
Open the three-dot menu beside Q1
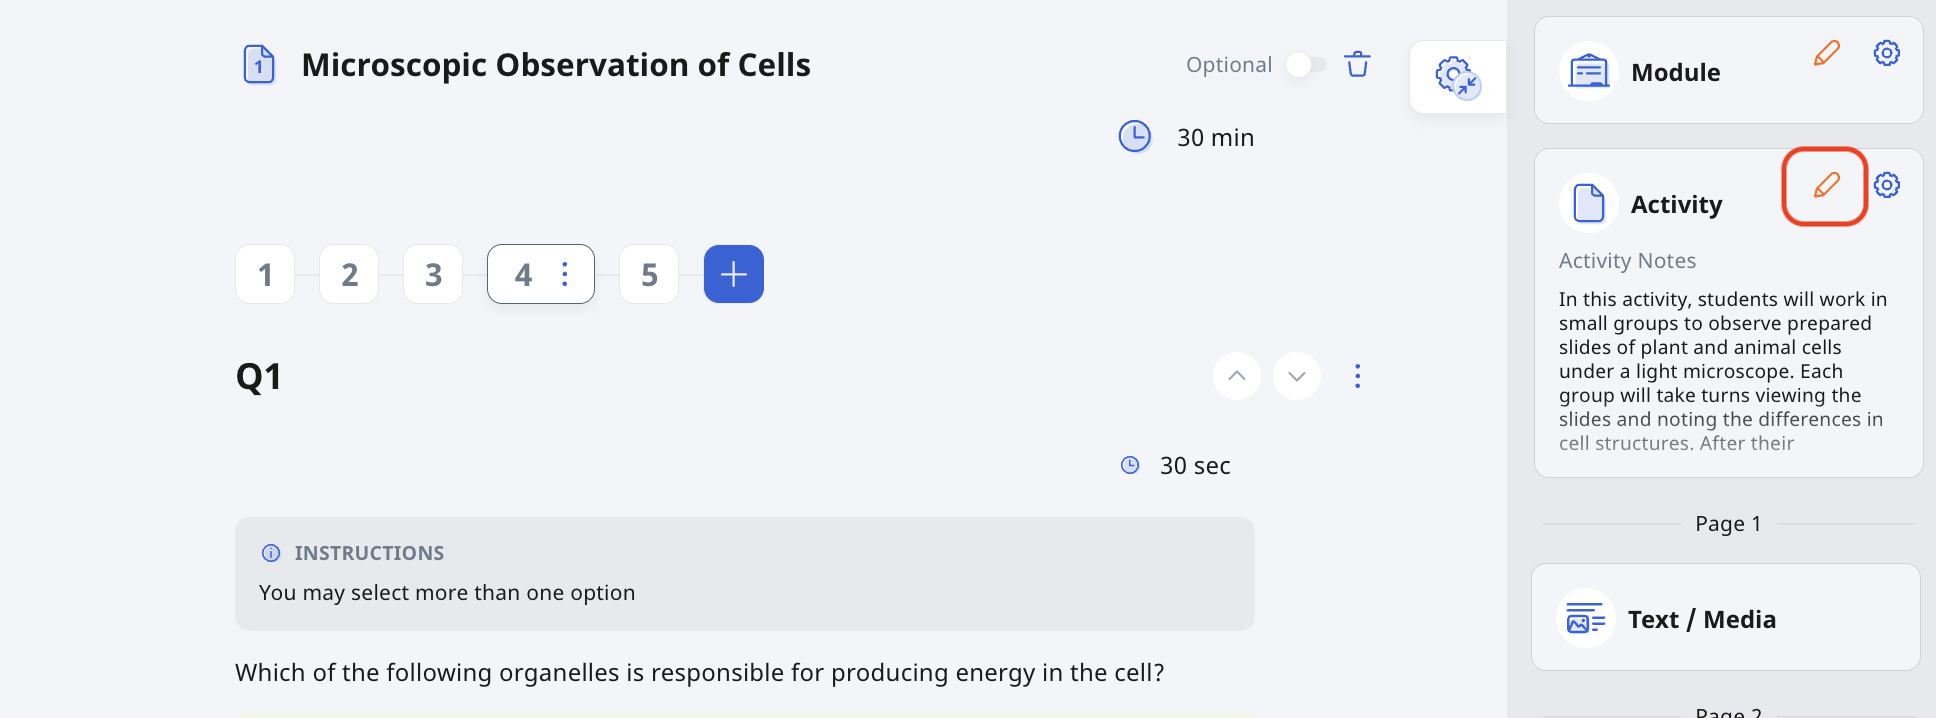point(1357,376)
